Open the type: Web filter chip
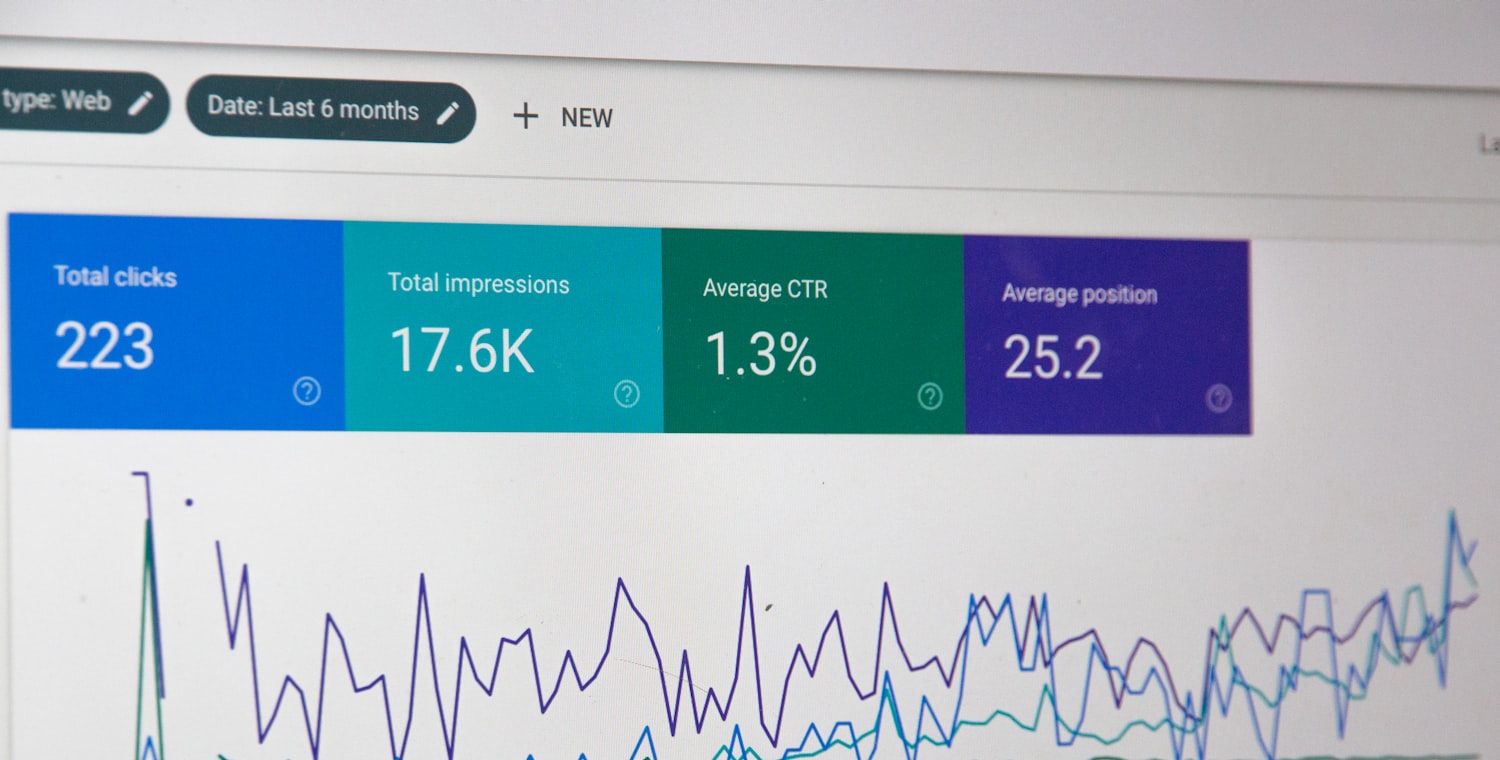The width and height of the screenshot is (1500, 760). pyautogui.click(x=80, y=101)
